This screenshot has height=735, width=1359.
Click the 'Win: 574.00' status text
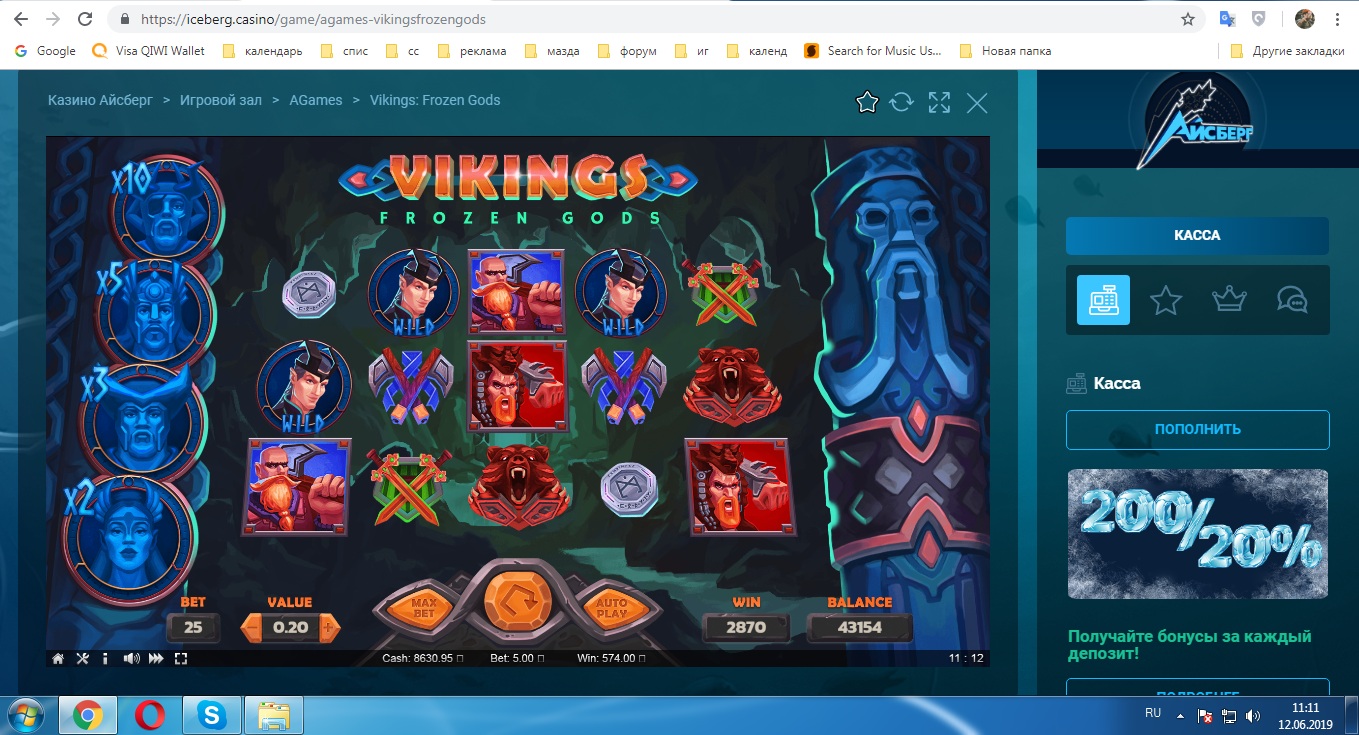pos(610,659)
